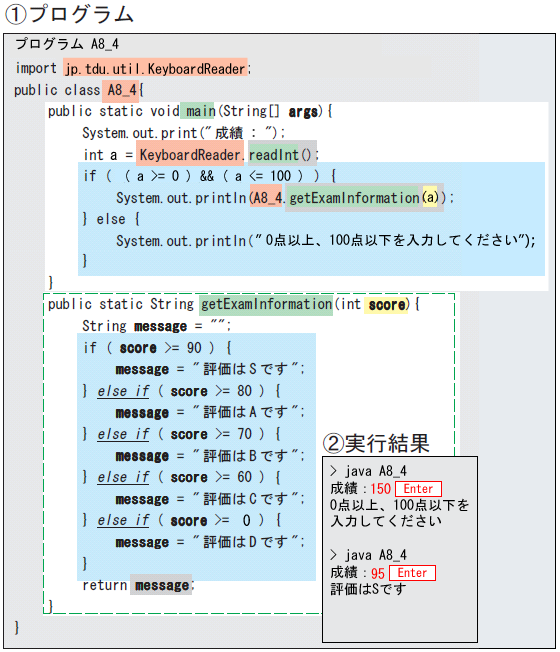Click the 評価はSです output line
This screenshot has height=652, width=560.
pos(368,589)
